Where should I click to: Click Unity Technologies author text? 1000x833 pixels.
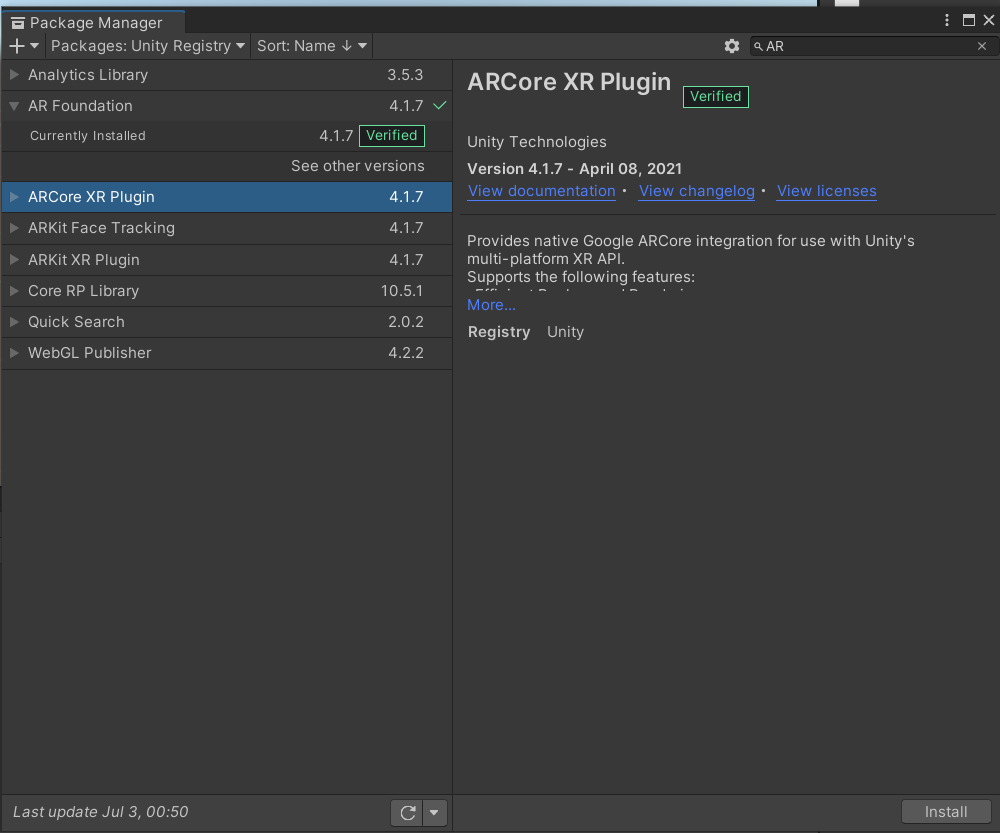pos(536,142)
